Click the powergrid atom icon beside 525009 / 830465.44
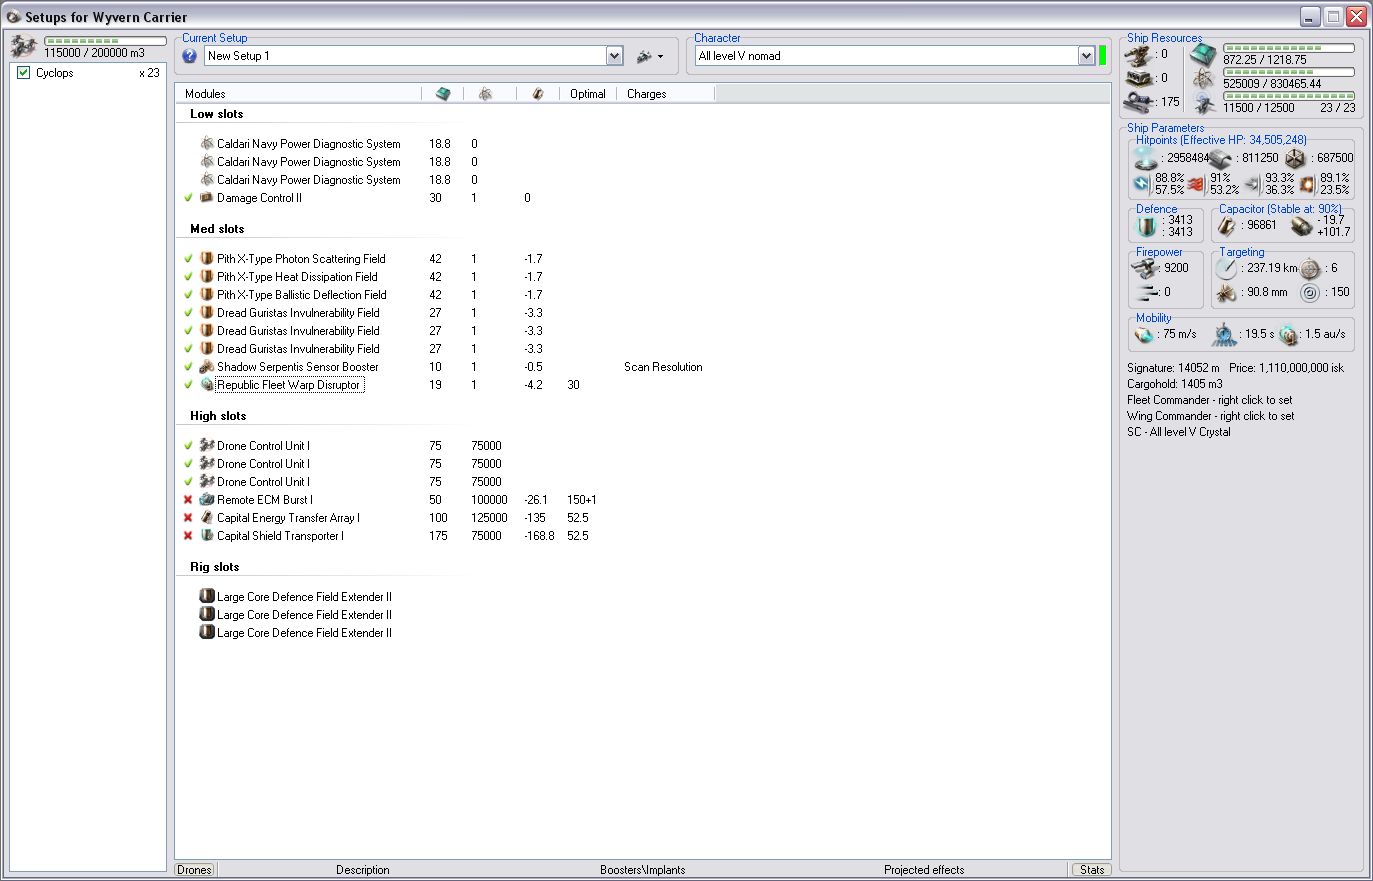Screen dimensions: 1373x881 click(x=1203, y=79)
